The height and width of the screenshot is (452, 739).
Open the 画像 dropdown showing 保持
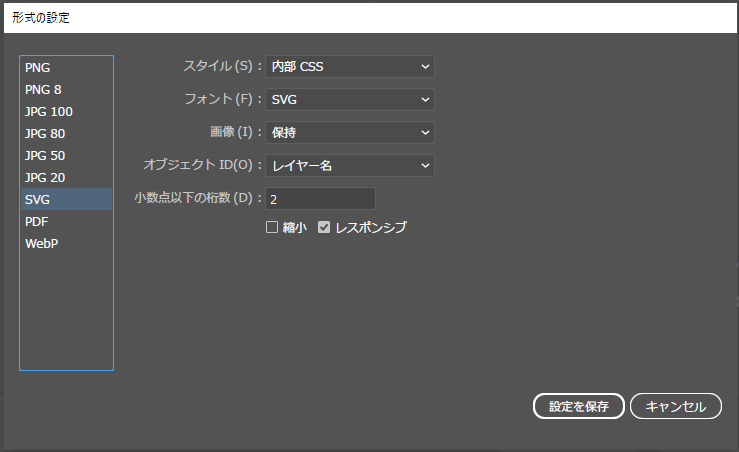[349, 132]
